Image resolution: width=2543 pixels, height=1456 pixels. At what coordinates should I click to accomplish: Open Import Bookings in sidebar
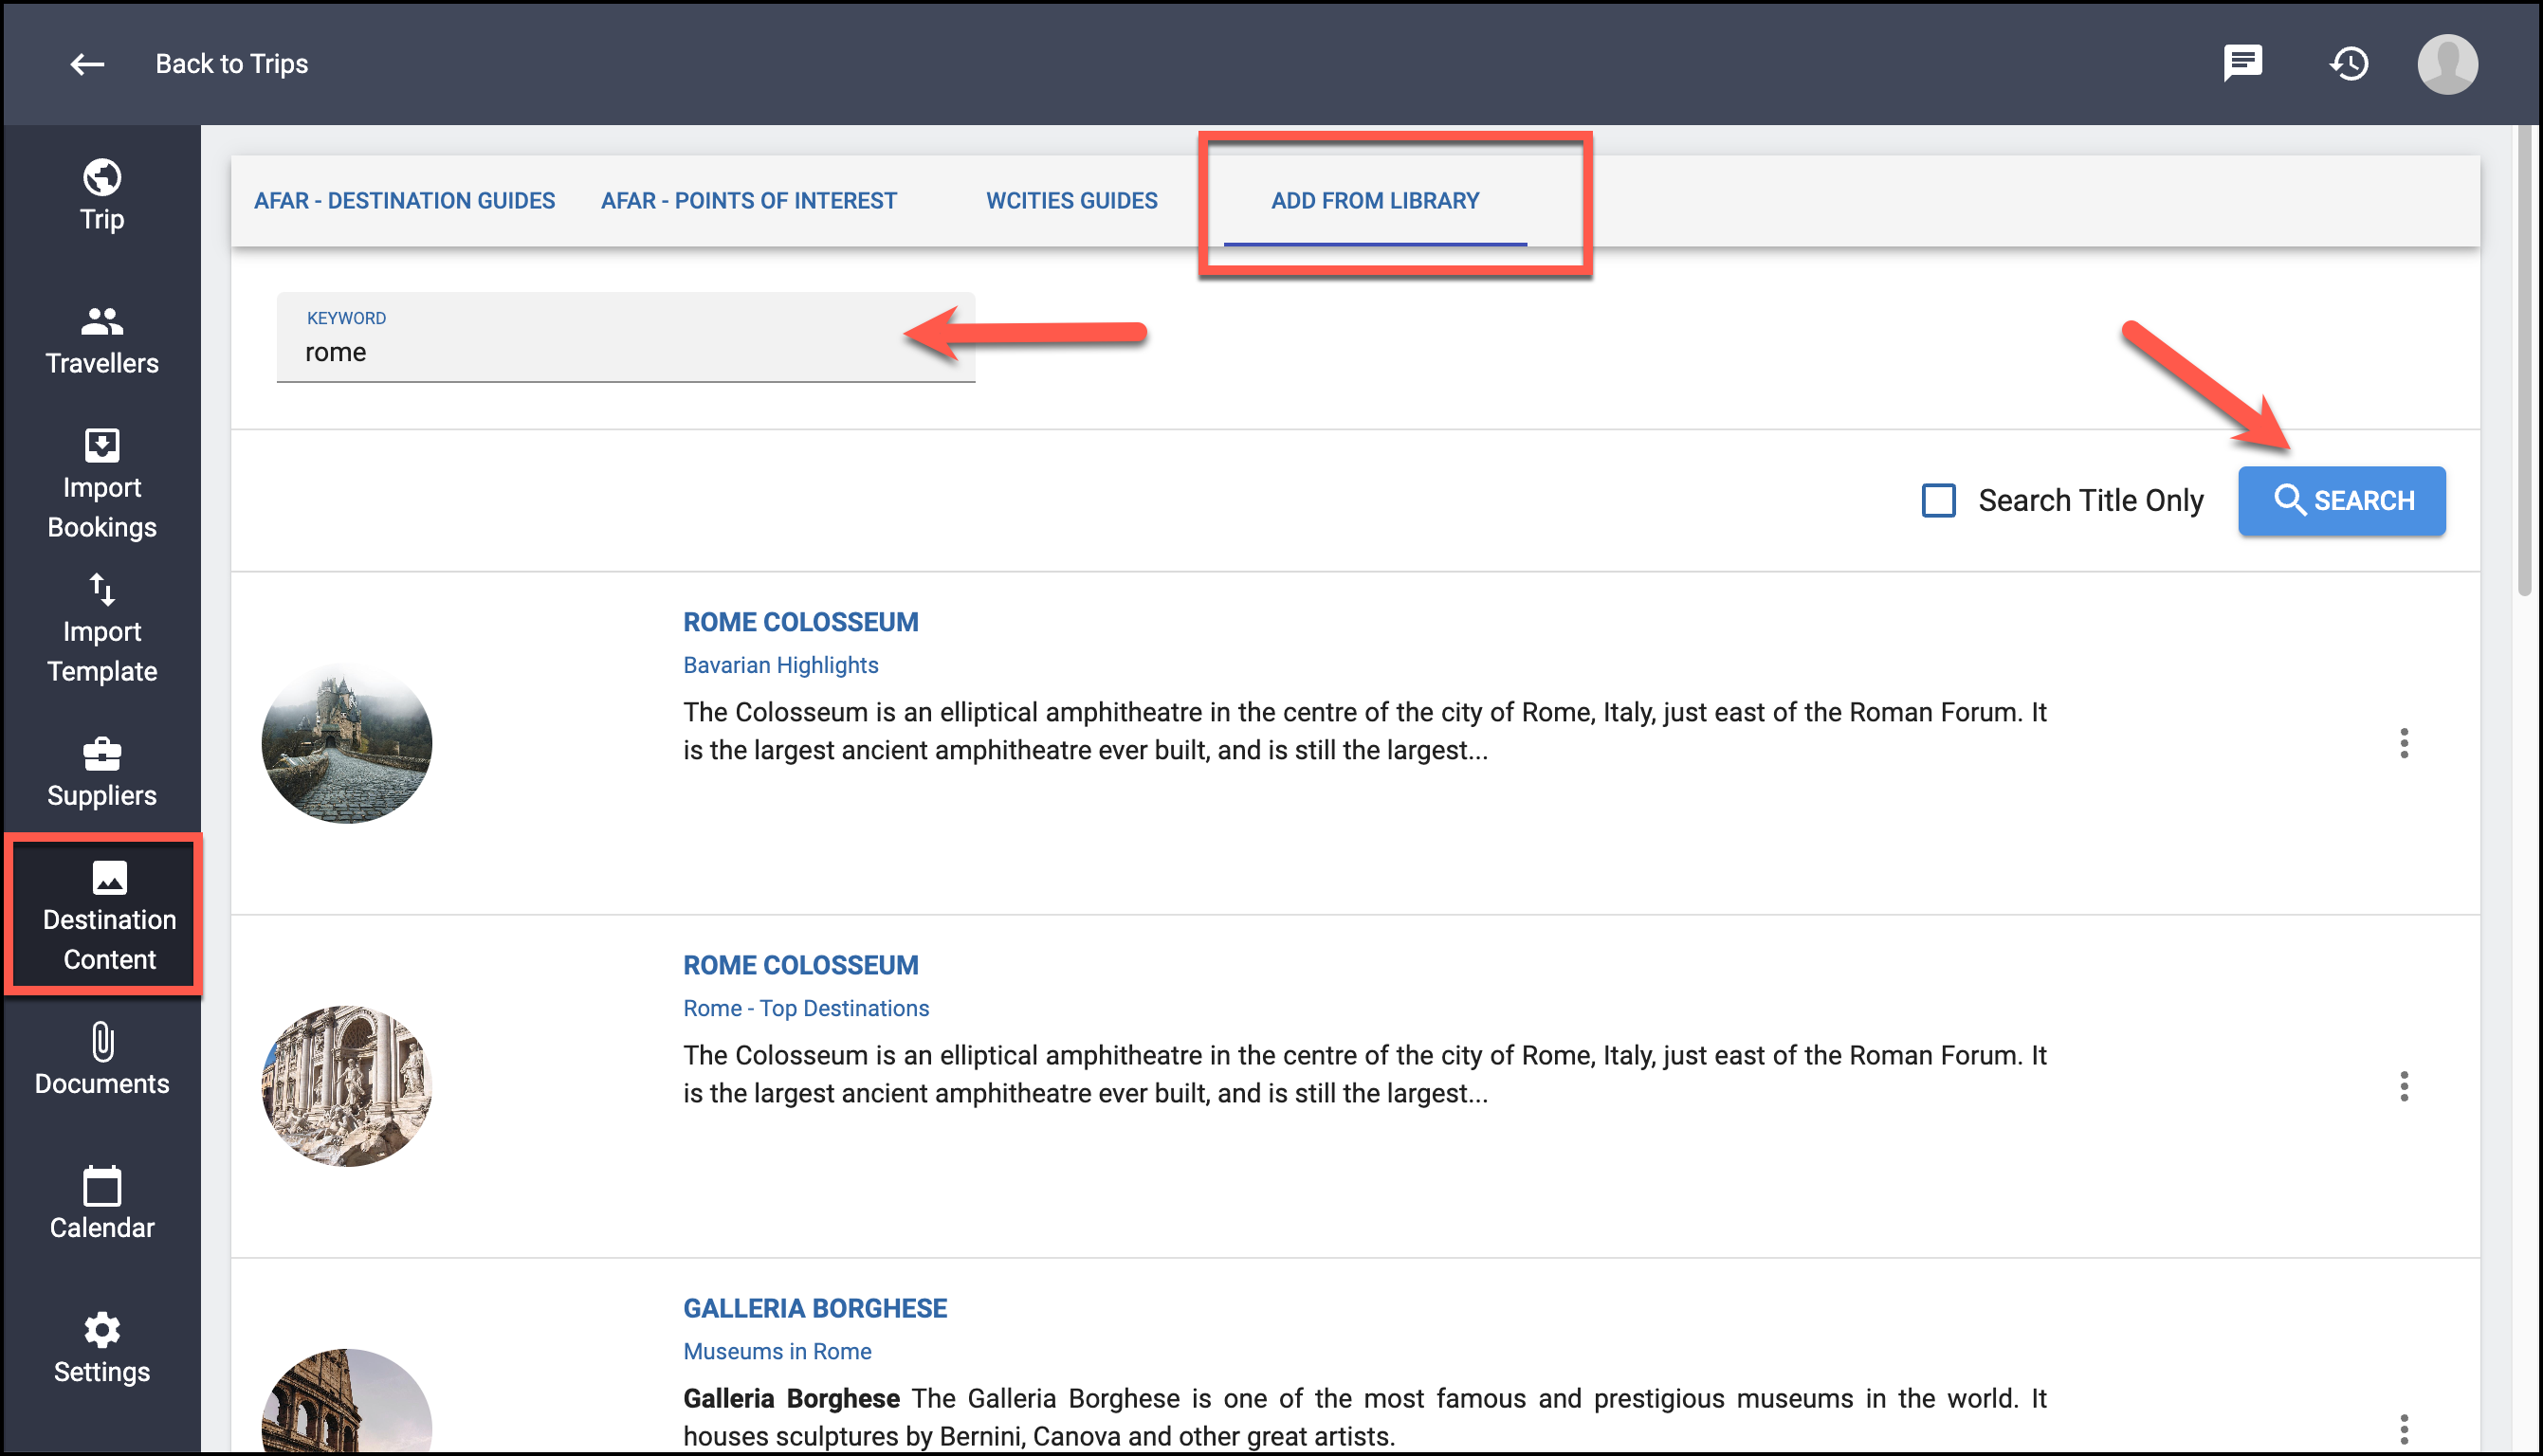click(102, 485)
